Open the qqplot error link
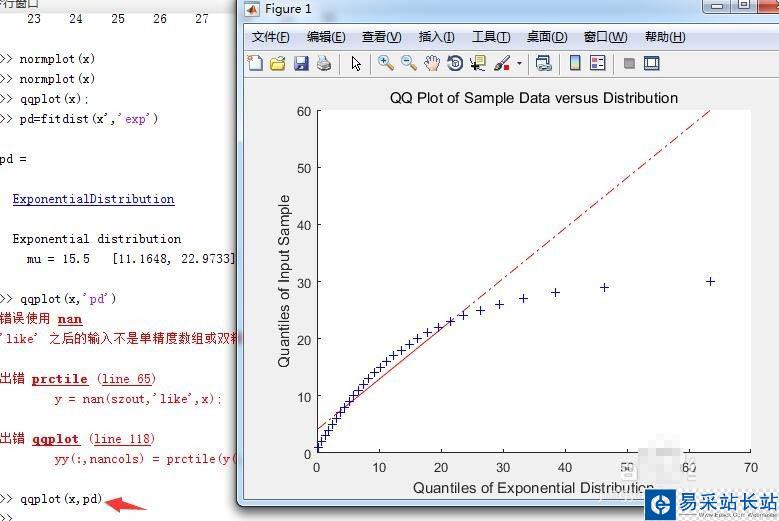Viewport: 779px width, 521px height. [x=56, y=439]
